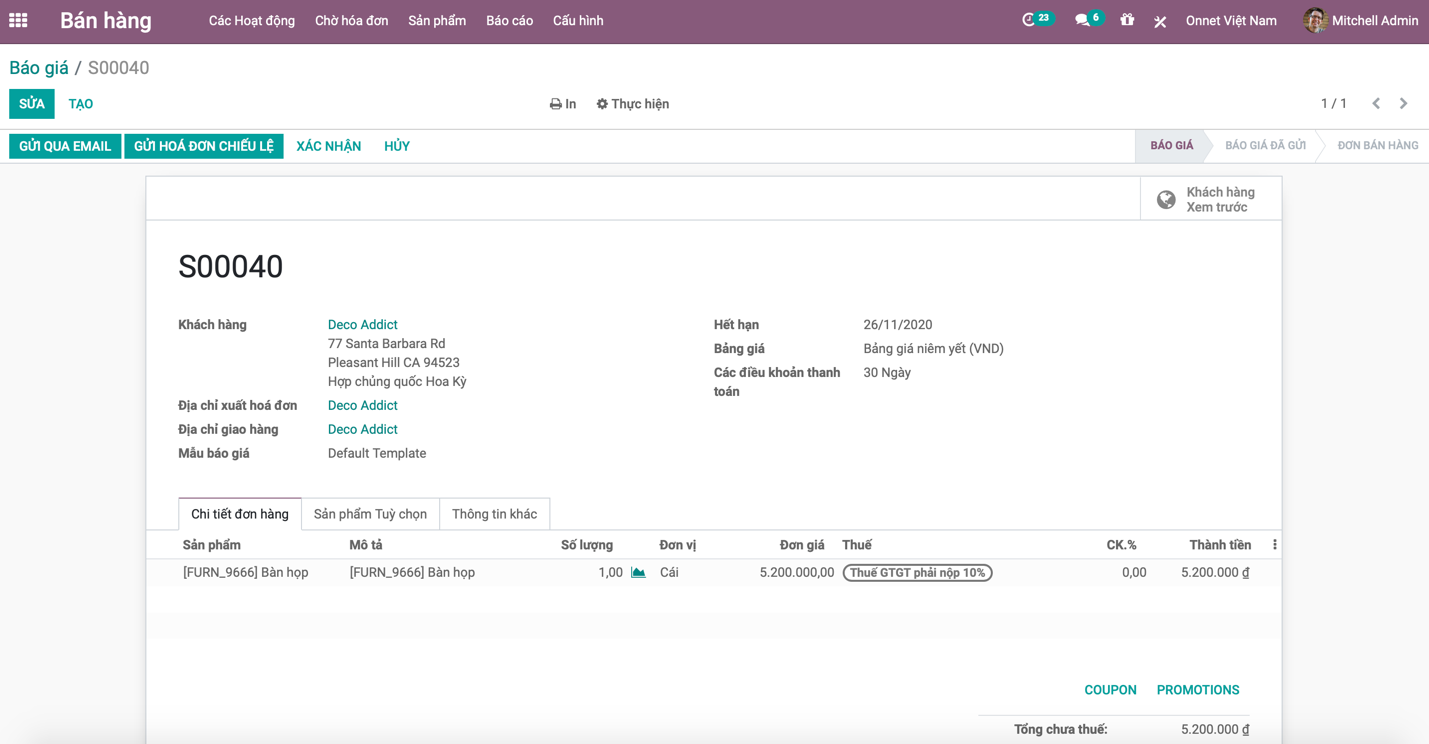Open the apps grid menu icon
This screenshot has width=1429, height=744.
coord(18,20)
